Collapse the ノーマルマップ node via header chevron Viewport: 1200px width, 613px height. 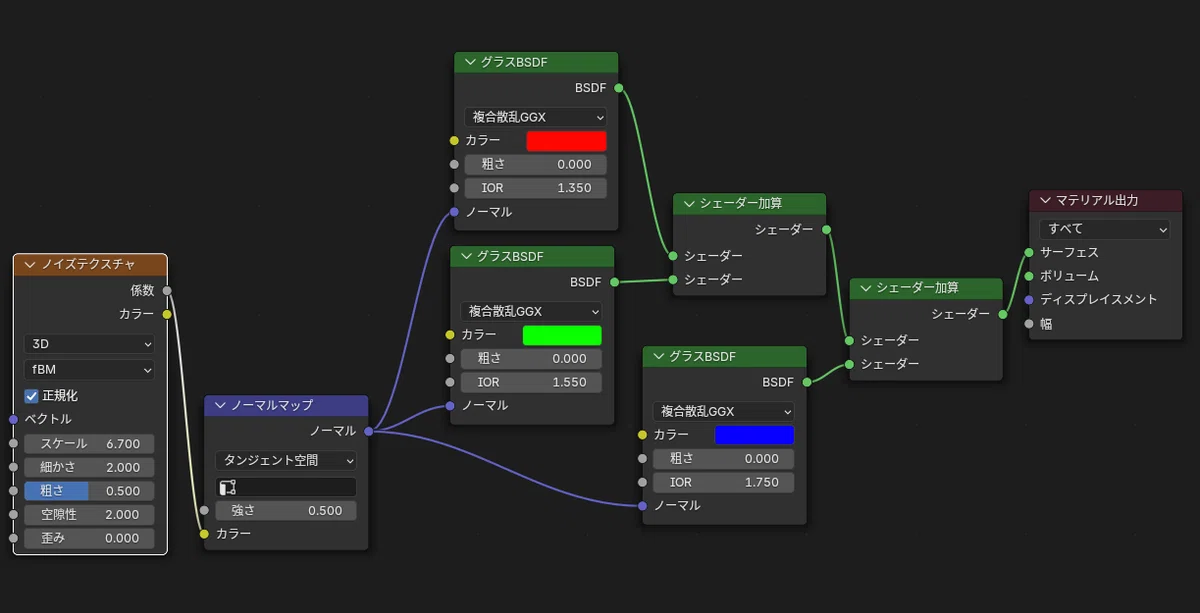220,405
